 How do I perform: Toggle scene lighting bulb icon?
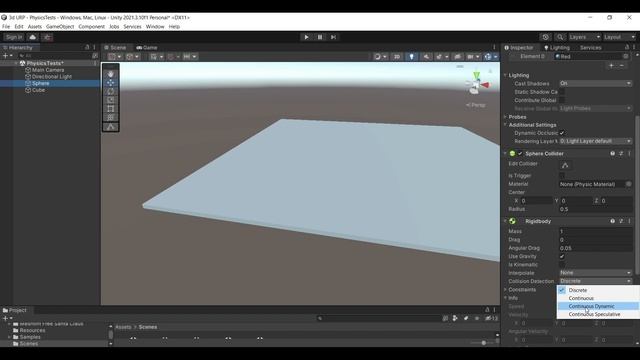click(411, 57)
